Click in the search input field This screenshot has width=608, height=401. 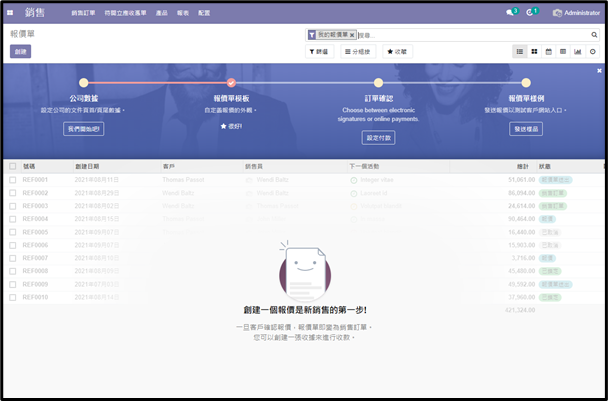click(x=473, y=35)
